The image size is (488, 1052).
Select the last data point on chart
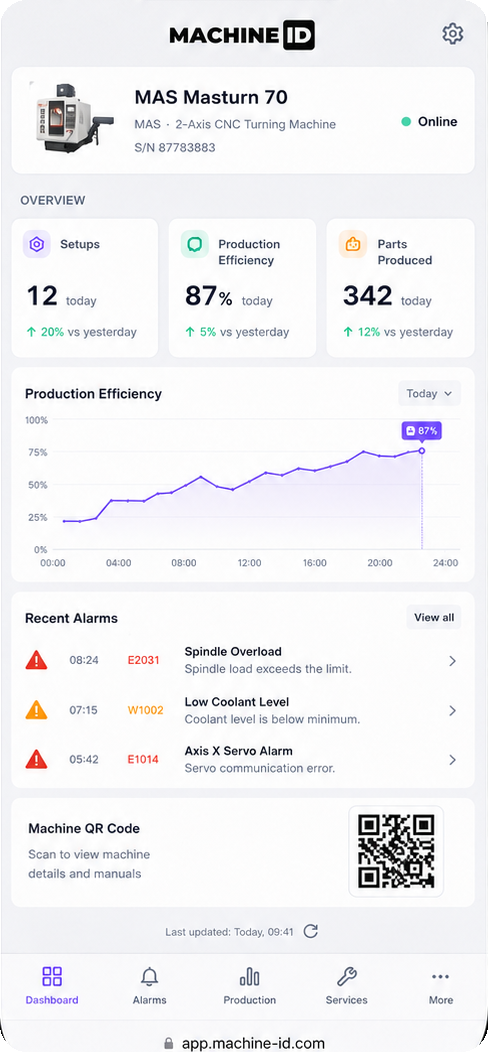coord(422,451)
